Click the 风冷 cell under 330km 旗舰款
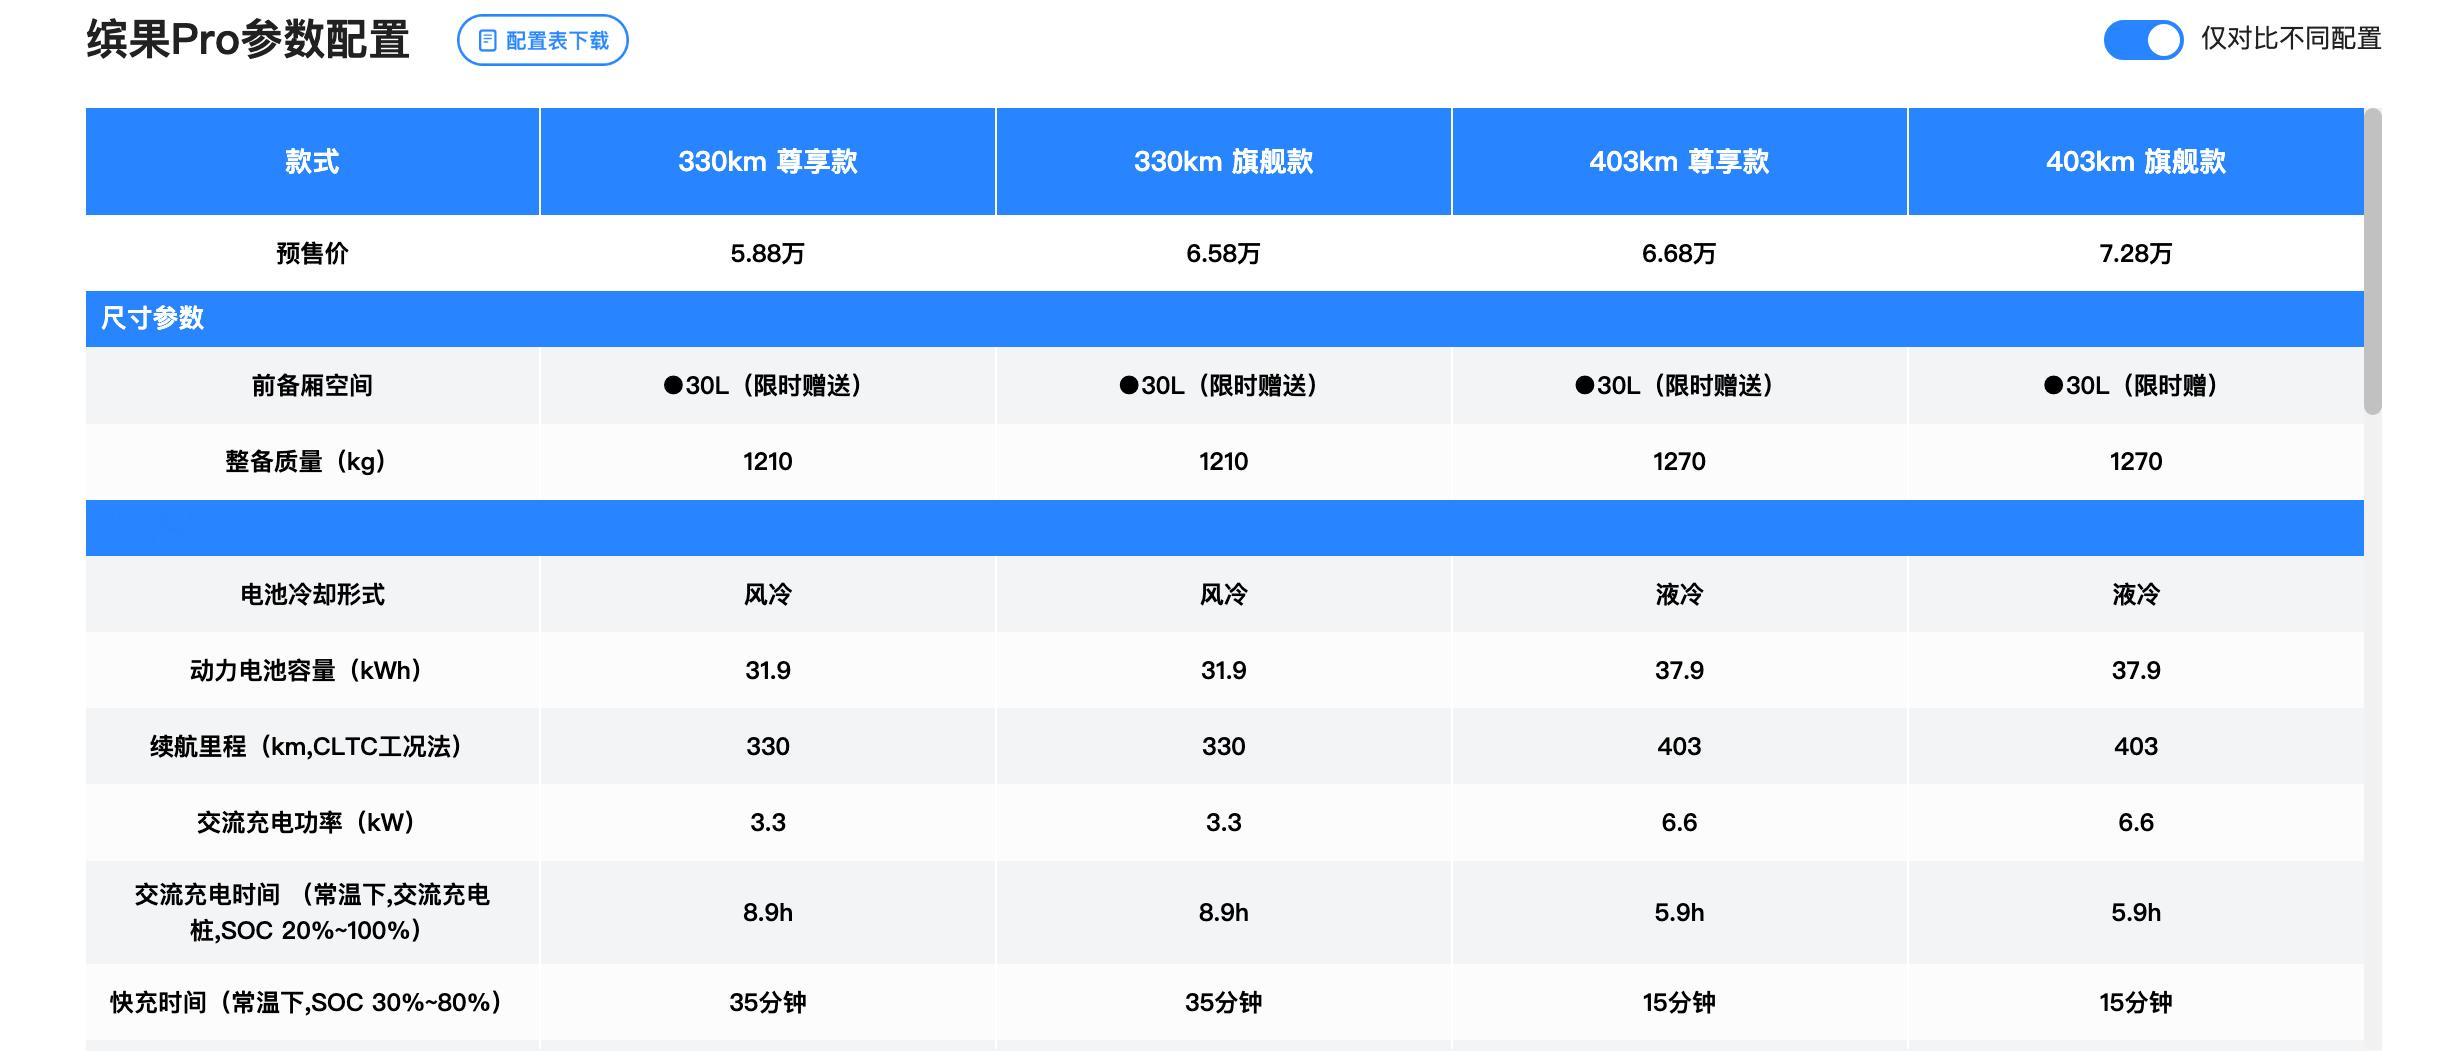2459x1064 pixels. point(1223,594)
